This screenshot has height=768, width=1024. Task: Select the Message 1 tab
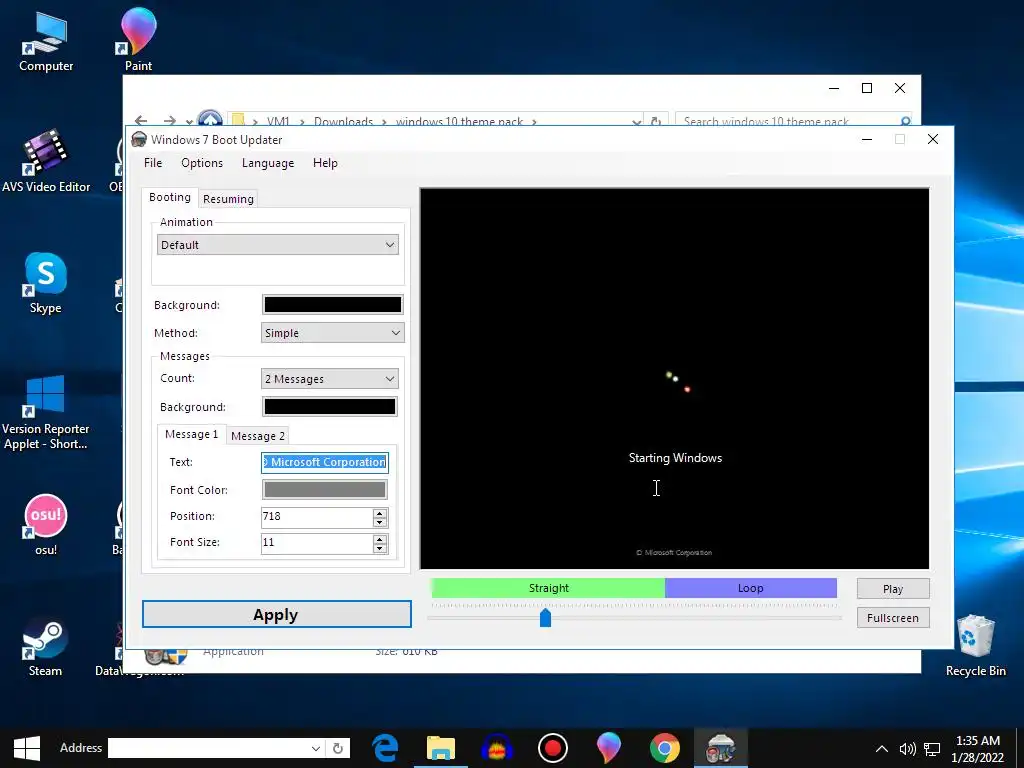[191, 434]
